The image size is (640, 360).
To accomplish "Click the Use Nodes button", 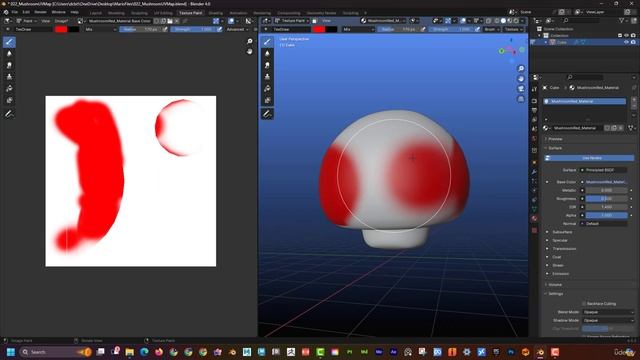I will pyautogui.click(x=589, y=158).
